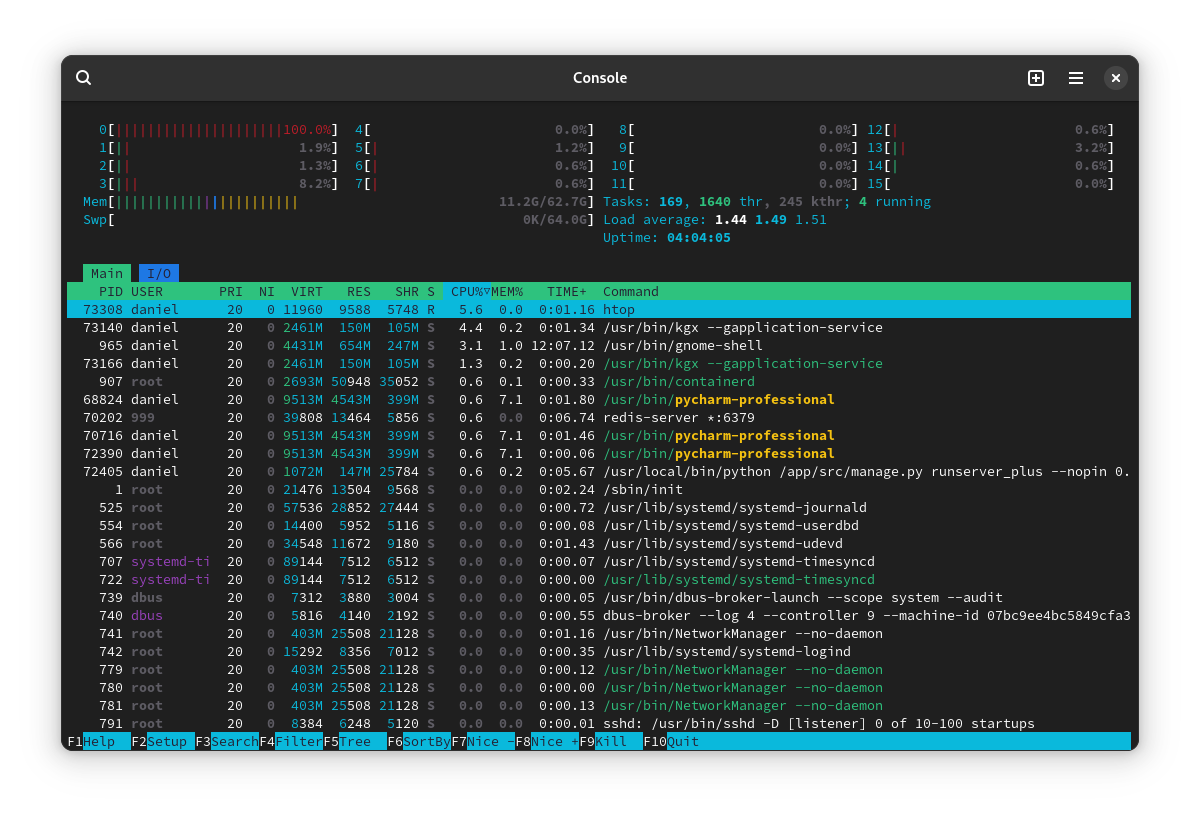Click the search icon in Console header

click(x=84, y=78)
